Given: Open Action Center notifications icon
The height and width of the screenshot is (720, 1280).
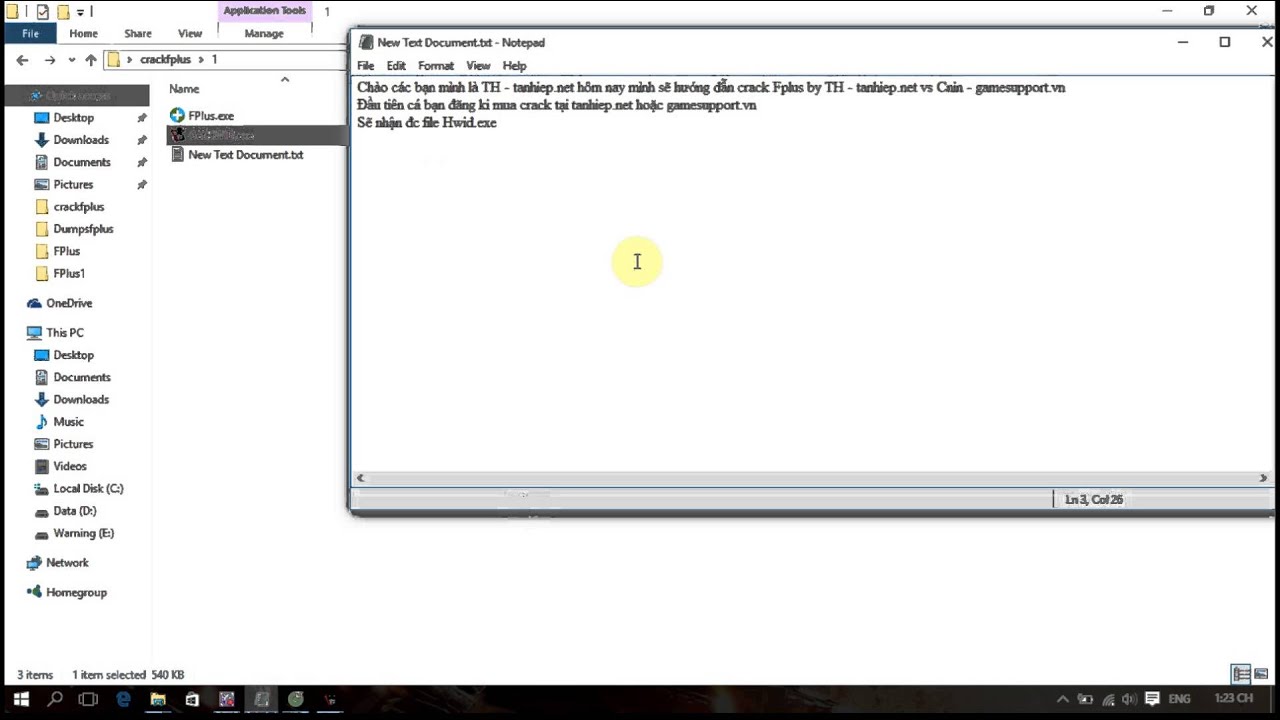Looking at the screenshot, I should click(x=1152, y=699).
